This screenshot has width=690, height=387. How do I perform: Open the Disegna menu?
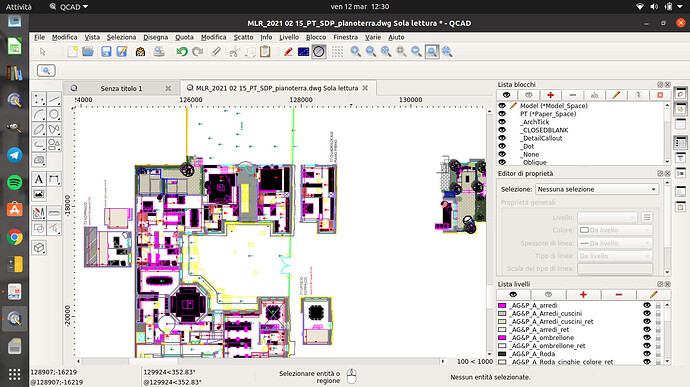point(155,37)
